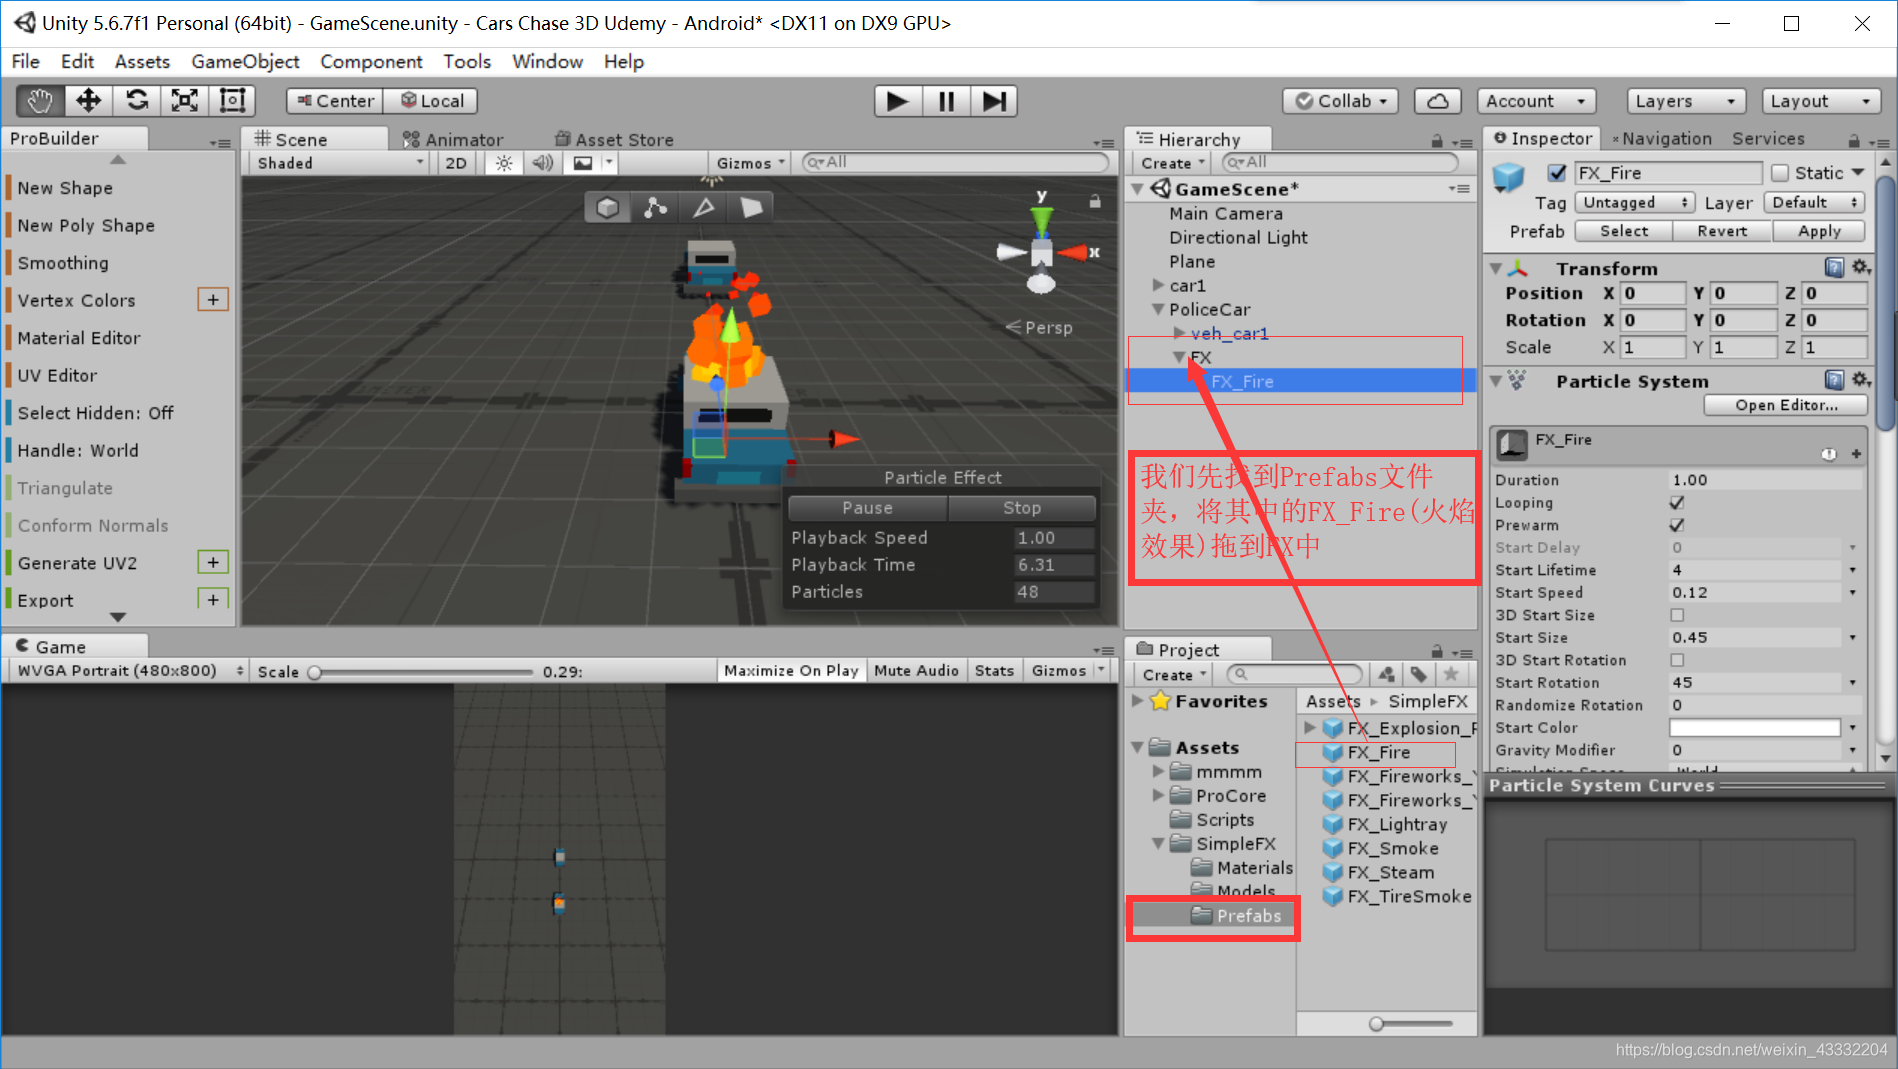This screenshot has width=1898, height=1069.
Task: Toggle Inspector lock icon
Action: pyautogui.click(x=1854, y=140)
